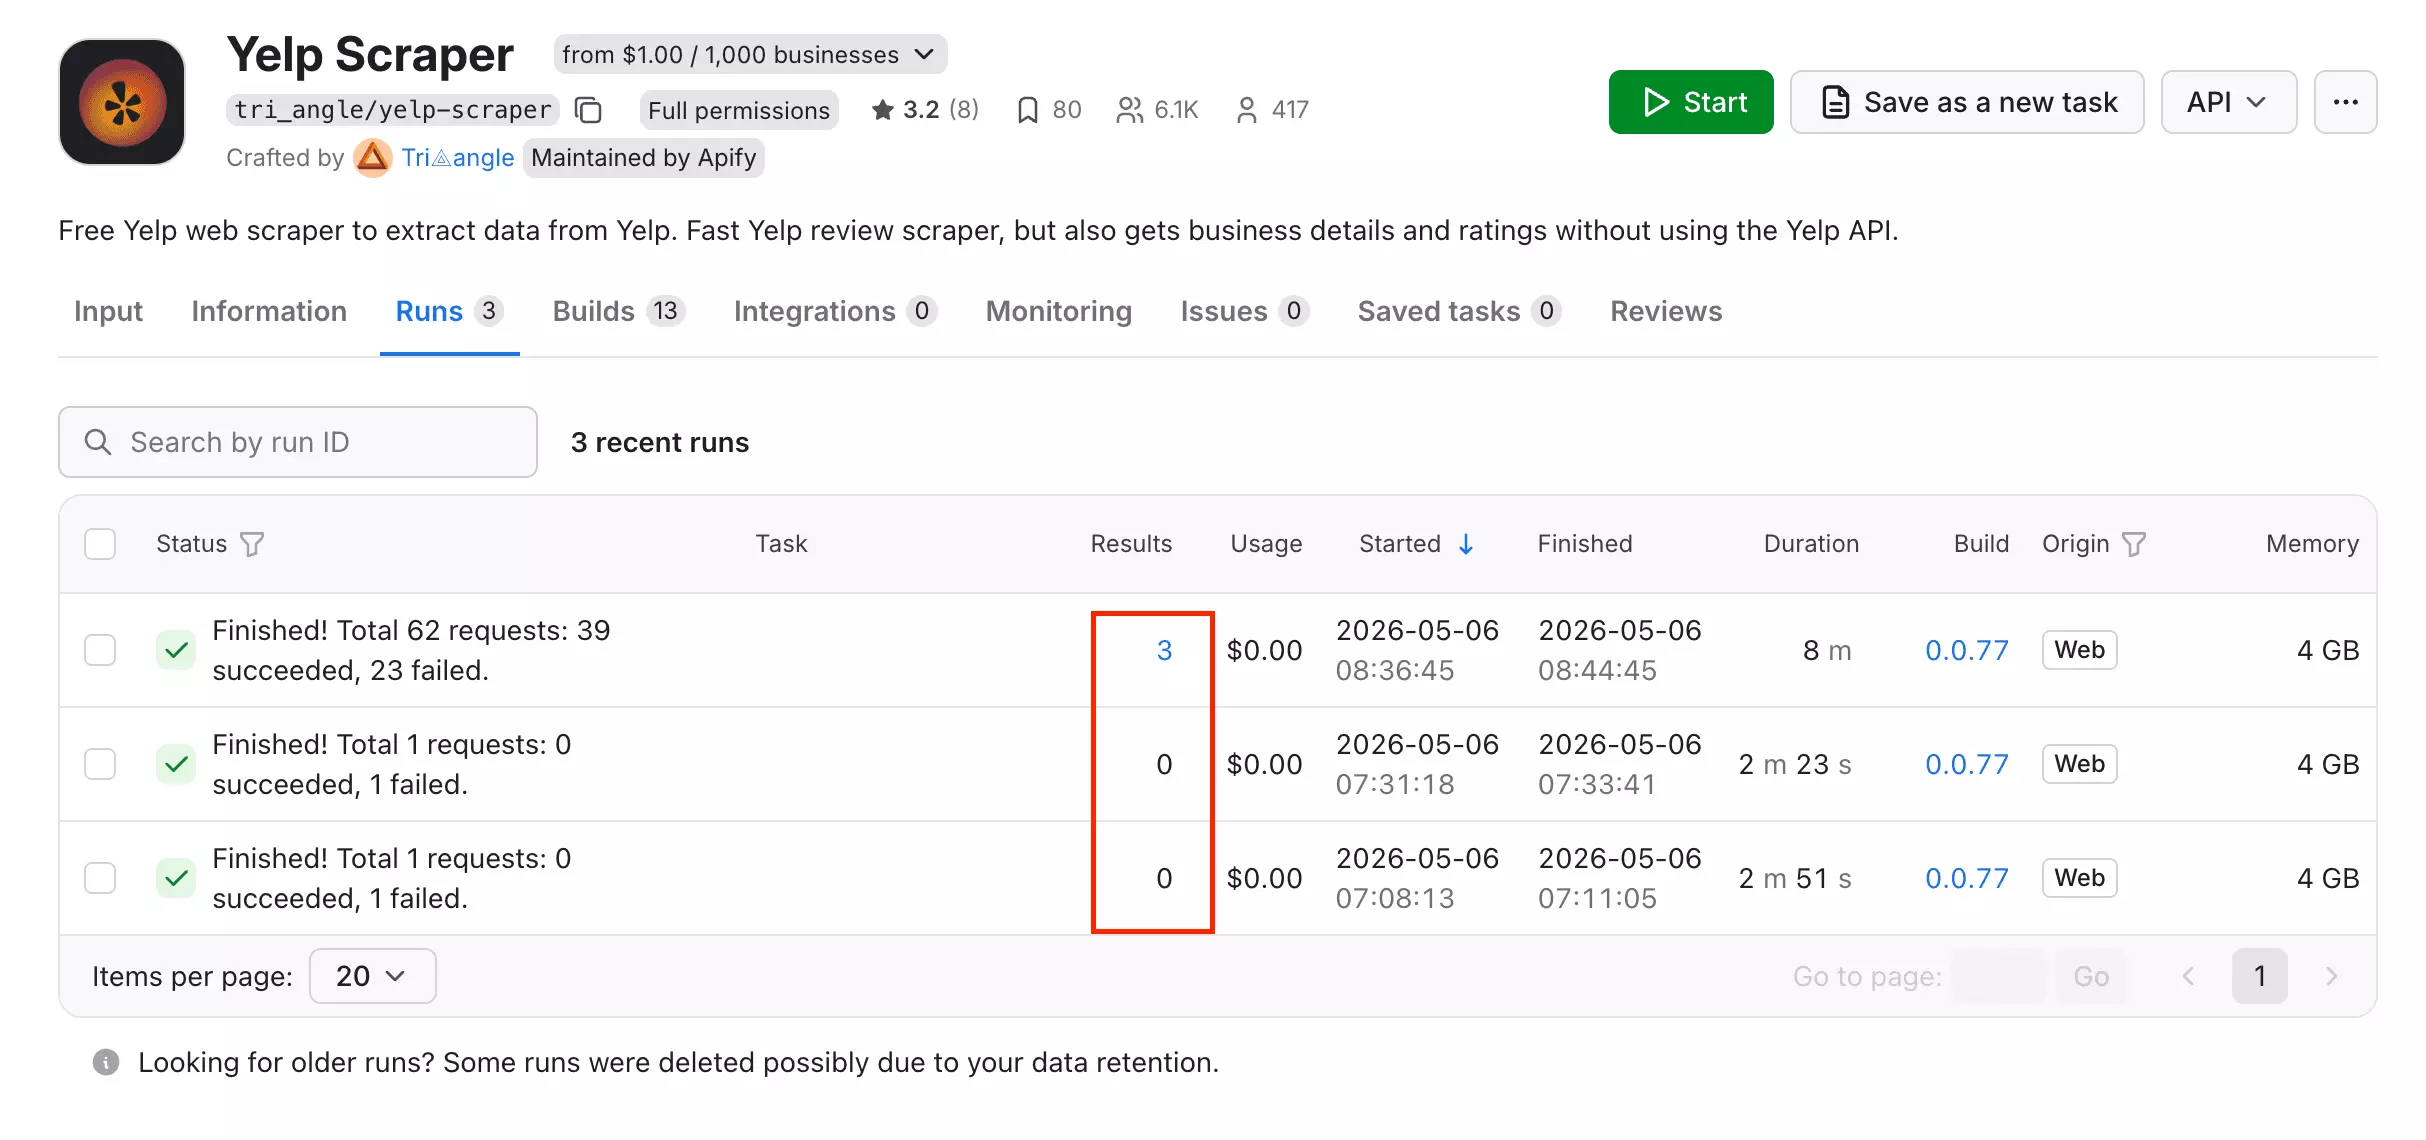Switch to the Information tab
Screen dimensions: 2426x1140
coord(269,312)
